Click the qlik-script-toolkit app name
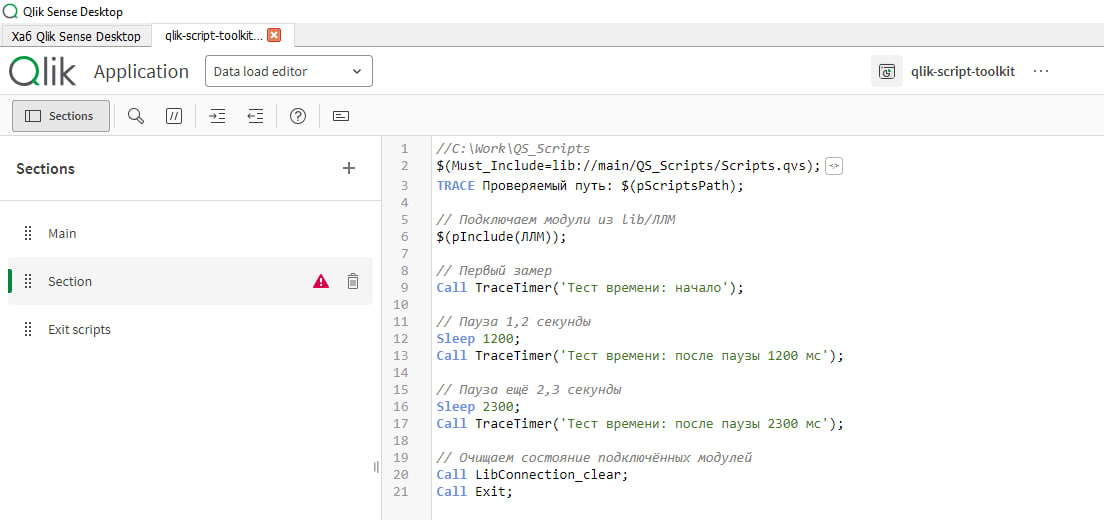This screenshot has height=520, width=1104. [x=963, y=72]
